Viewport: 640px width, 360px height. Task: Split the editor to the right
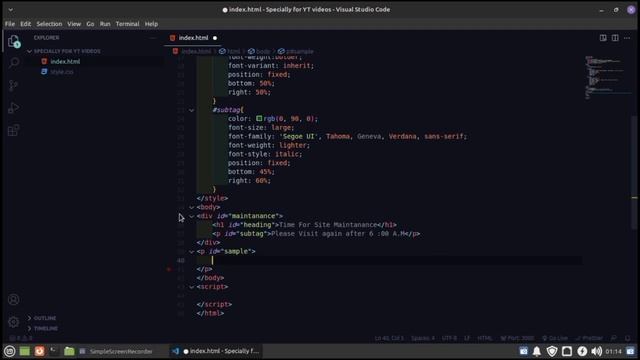(615, 38)
